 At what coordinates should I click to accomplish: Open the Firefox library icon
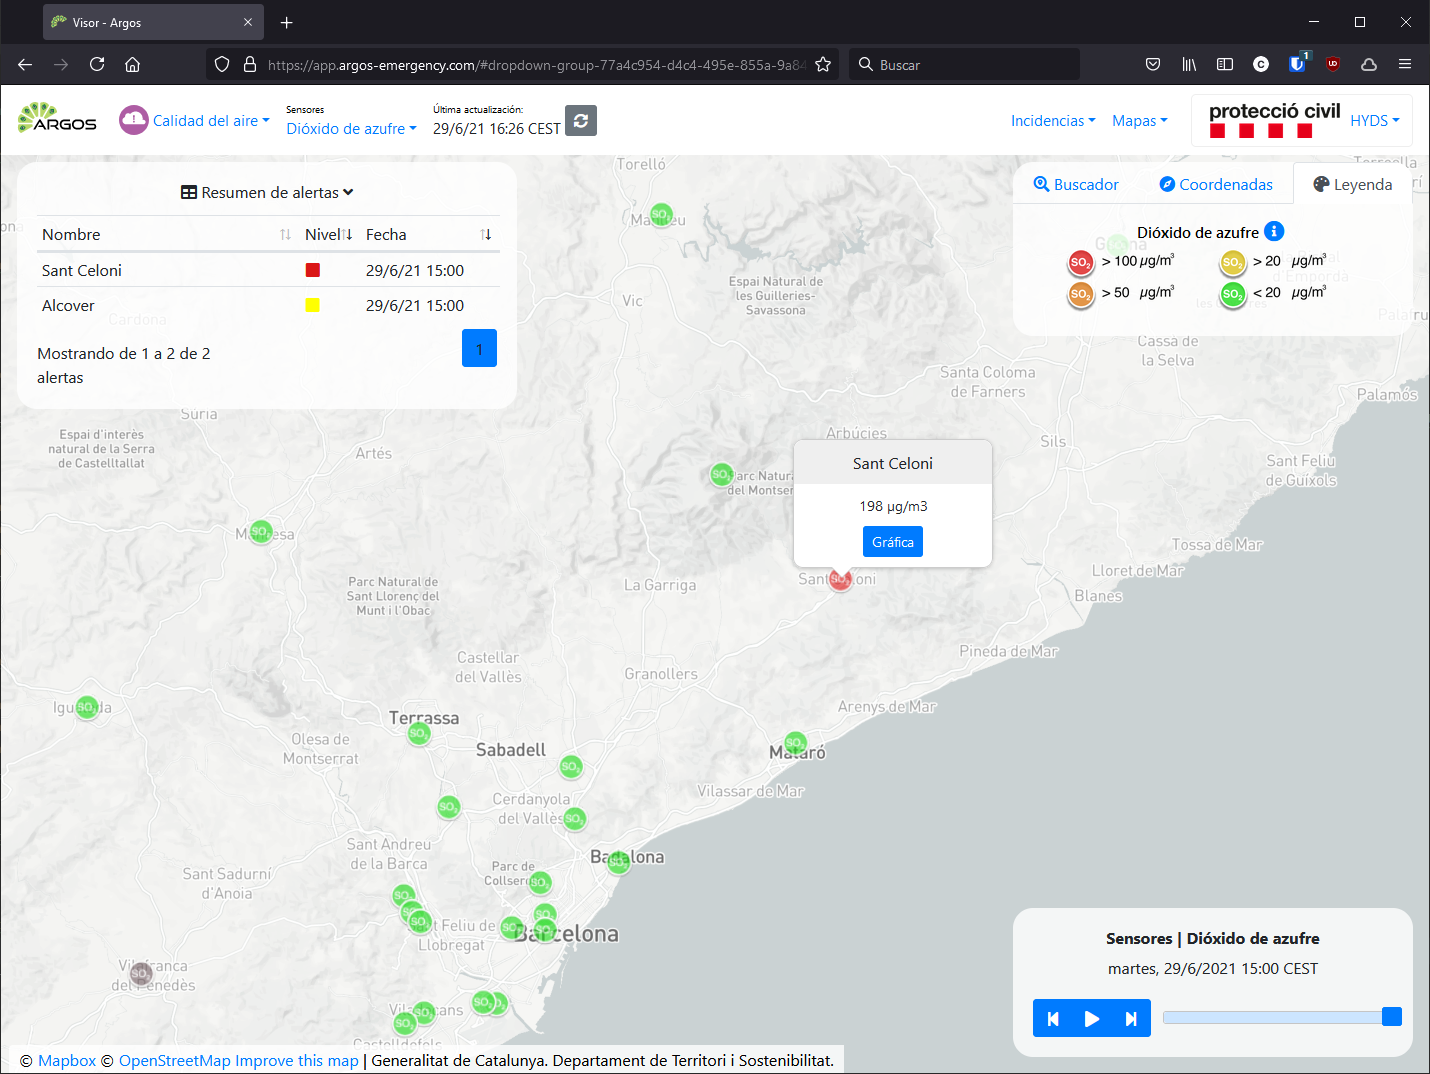pyautogui.click(x=1189, y=64)
